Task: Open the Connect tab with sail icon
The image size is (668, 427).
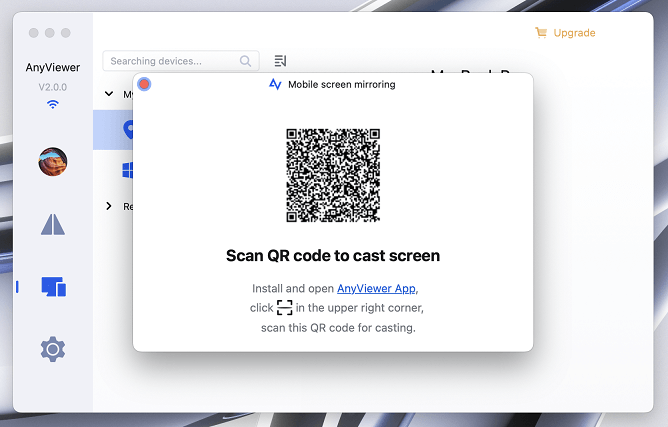Action: [x=53, y=224]
